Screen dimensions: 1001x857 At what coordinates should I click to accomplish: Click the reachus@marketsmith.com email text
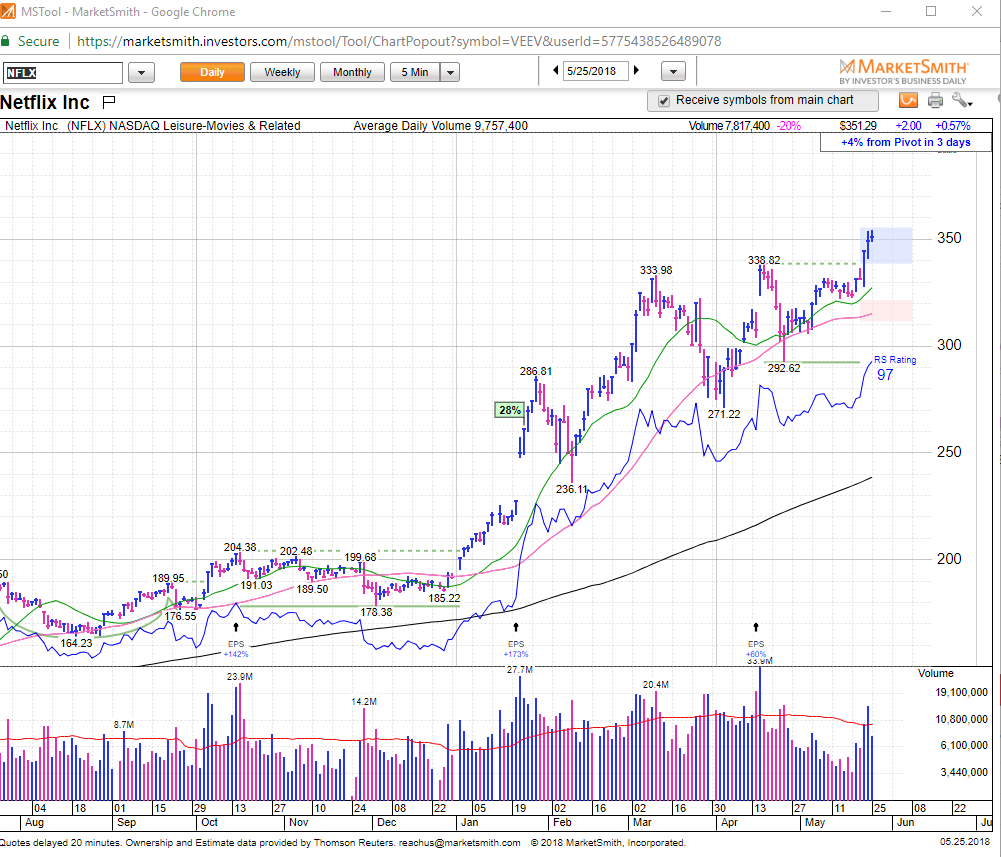460,843
